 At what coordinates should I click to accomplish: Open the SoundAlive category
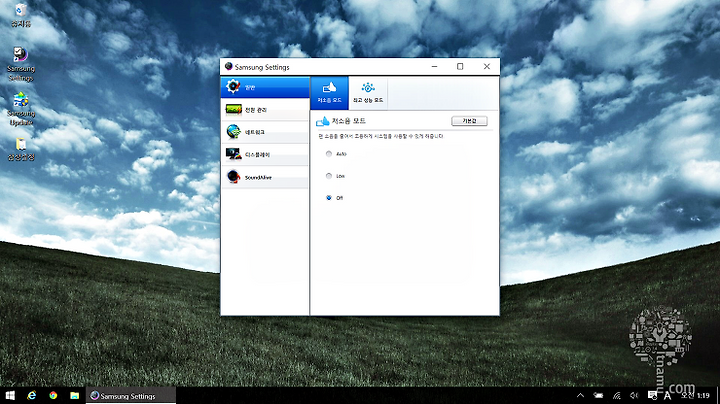click(x=265, y=177)
